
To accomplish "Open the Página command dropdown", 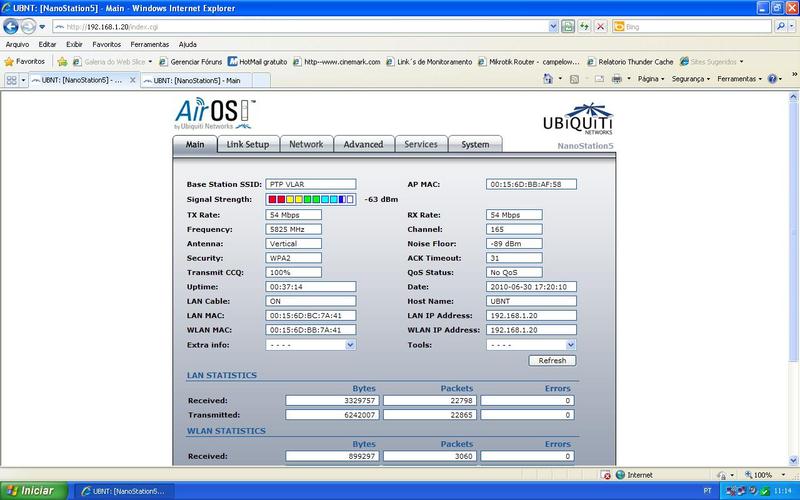I will click(x=651, y=79).
